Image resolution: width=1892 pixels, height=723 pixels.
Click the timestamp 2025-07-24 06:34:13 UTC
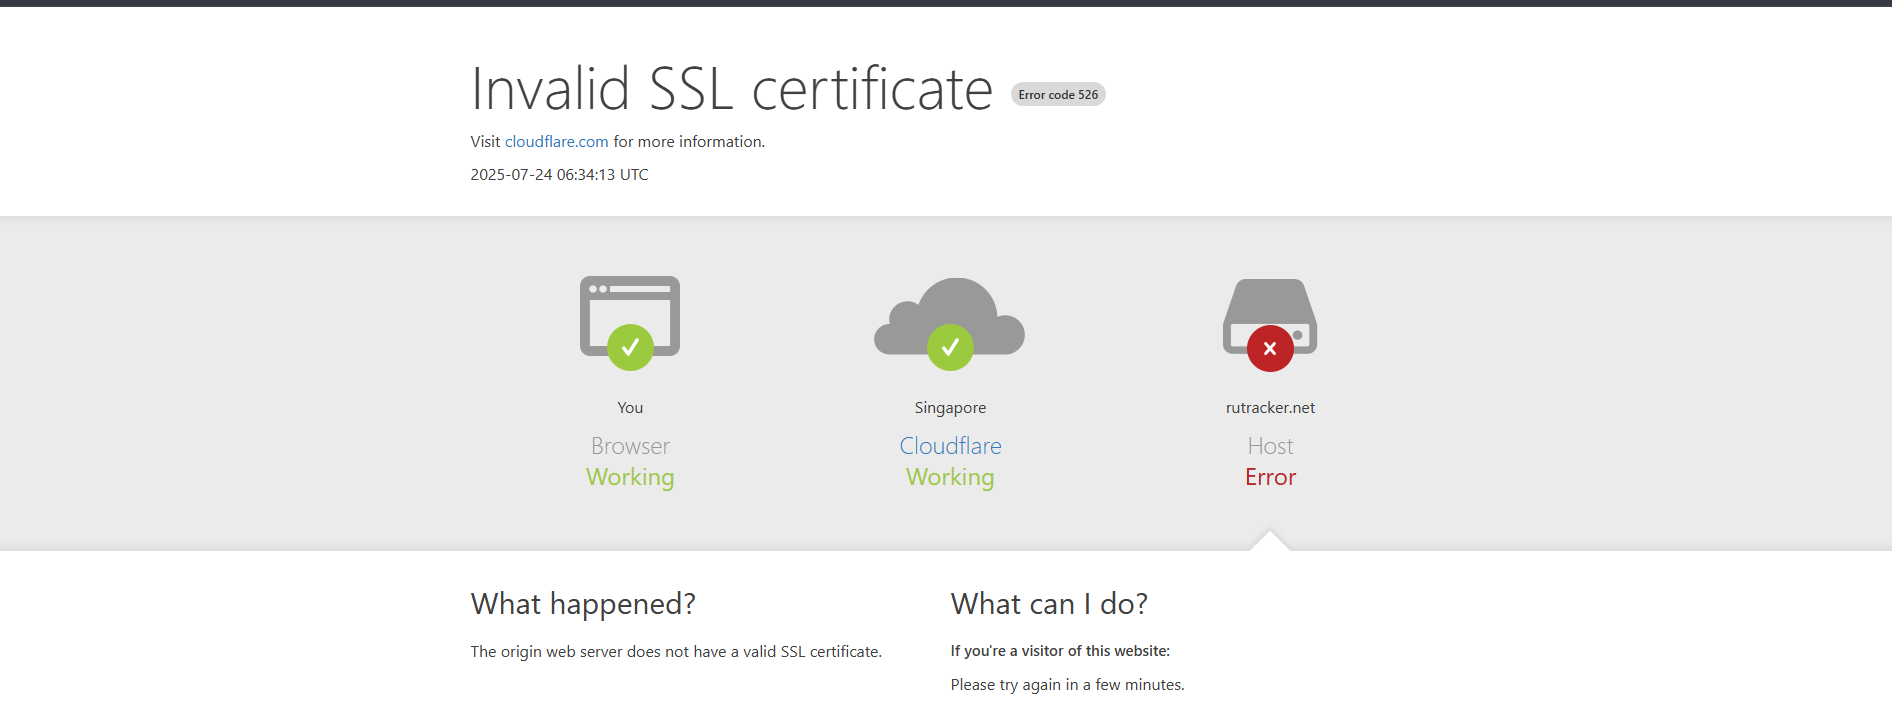(x=559, y=174)
